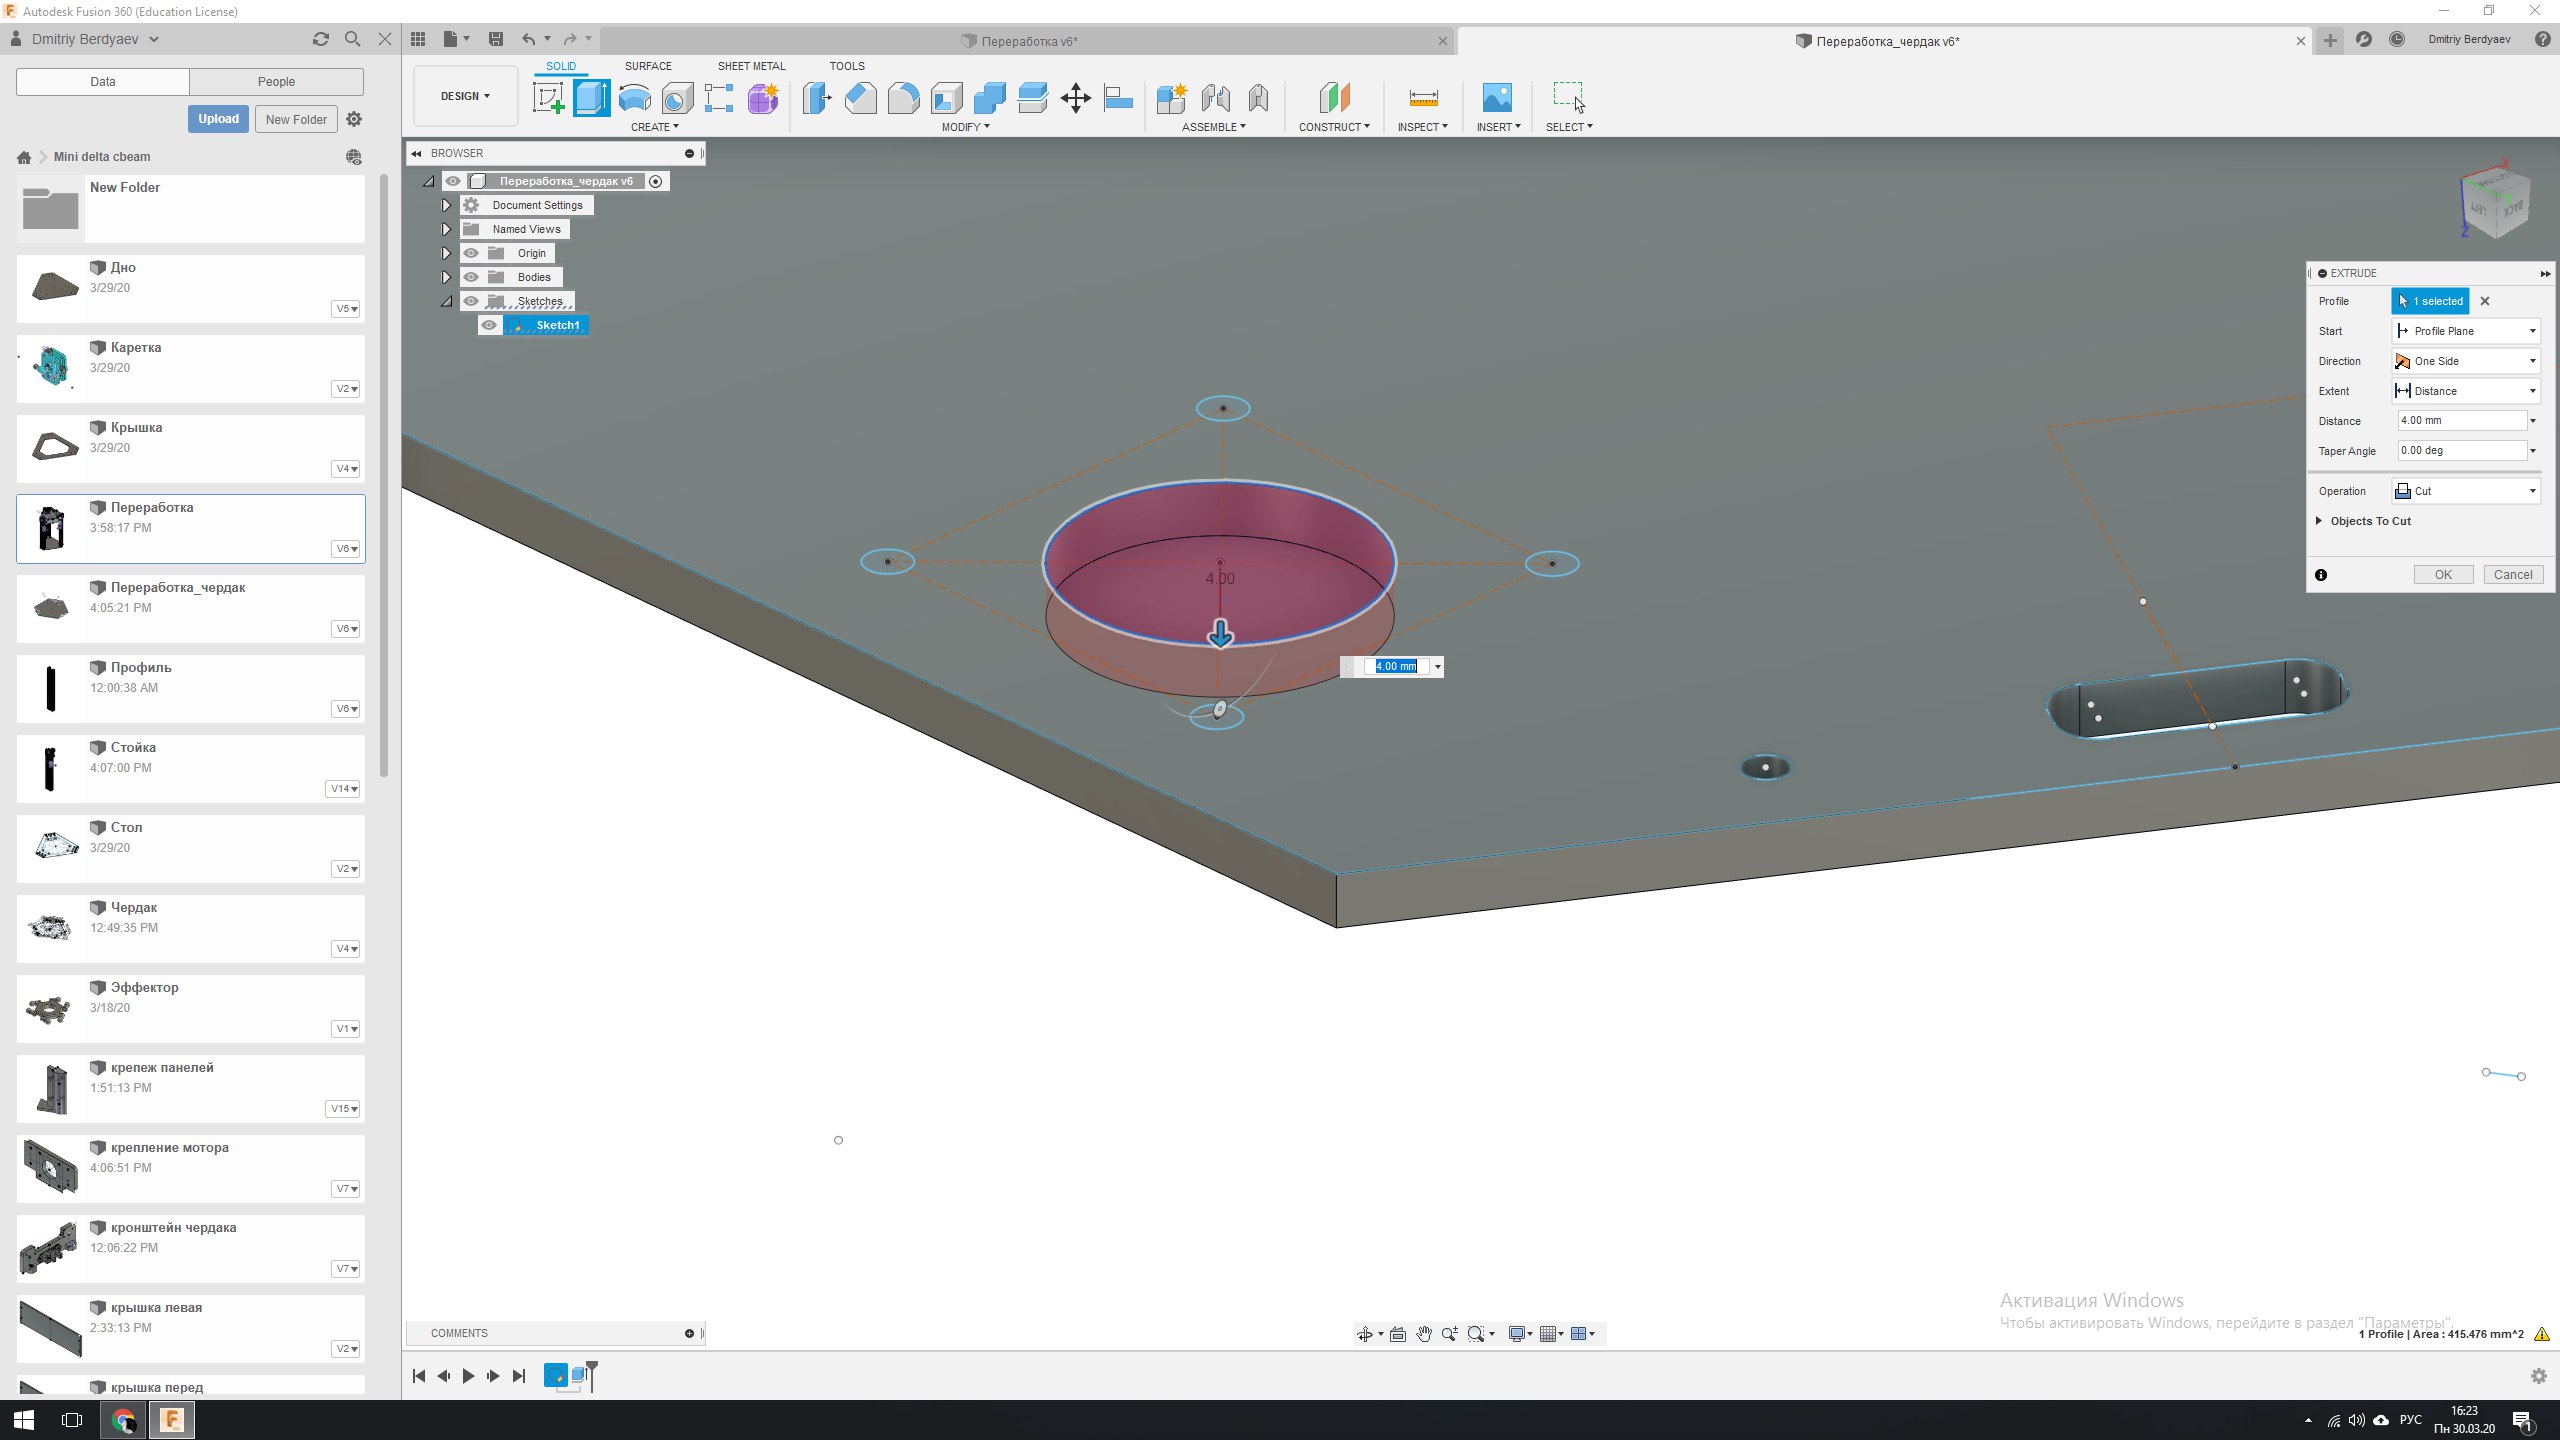The width and height of the screenshot is (2560, 1440).
Task: Open the SHEET METAL tab
Action: tap(751, 66)
